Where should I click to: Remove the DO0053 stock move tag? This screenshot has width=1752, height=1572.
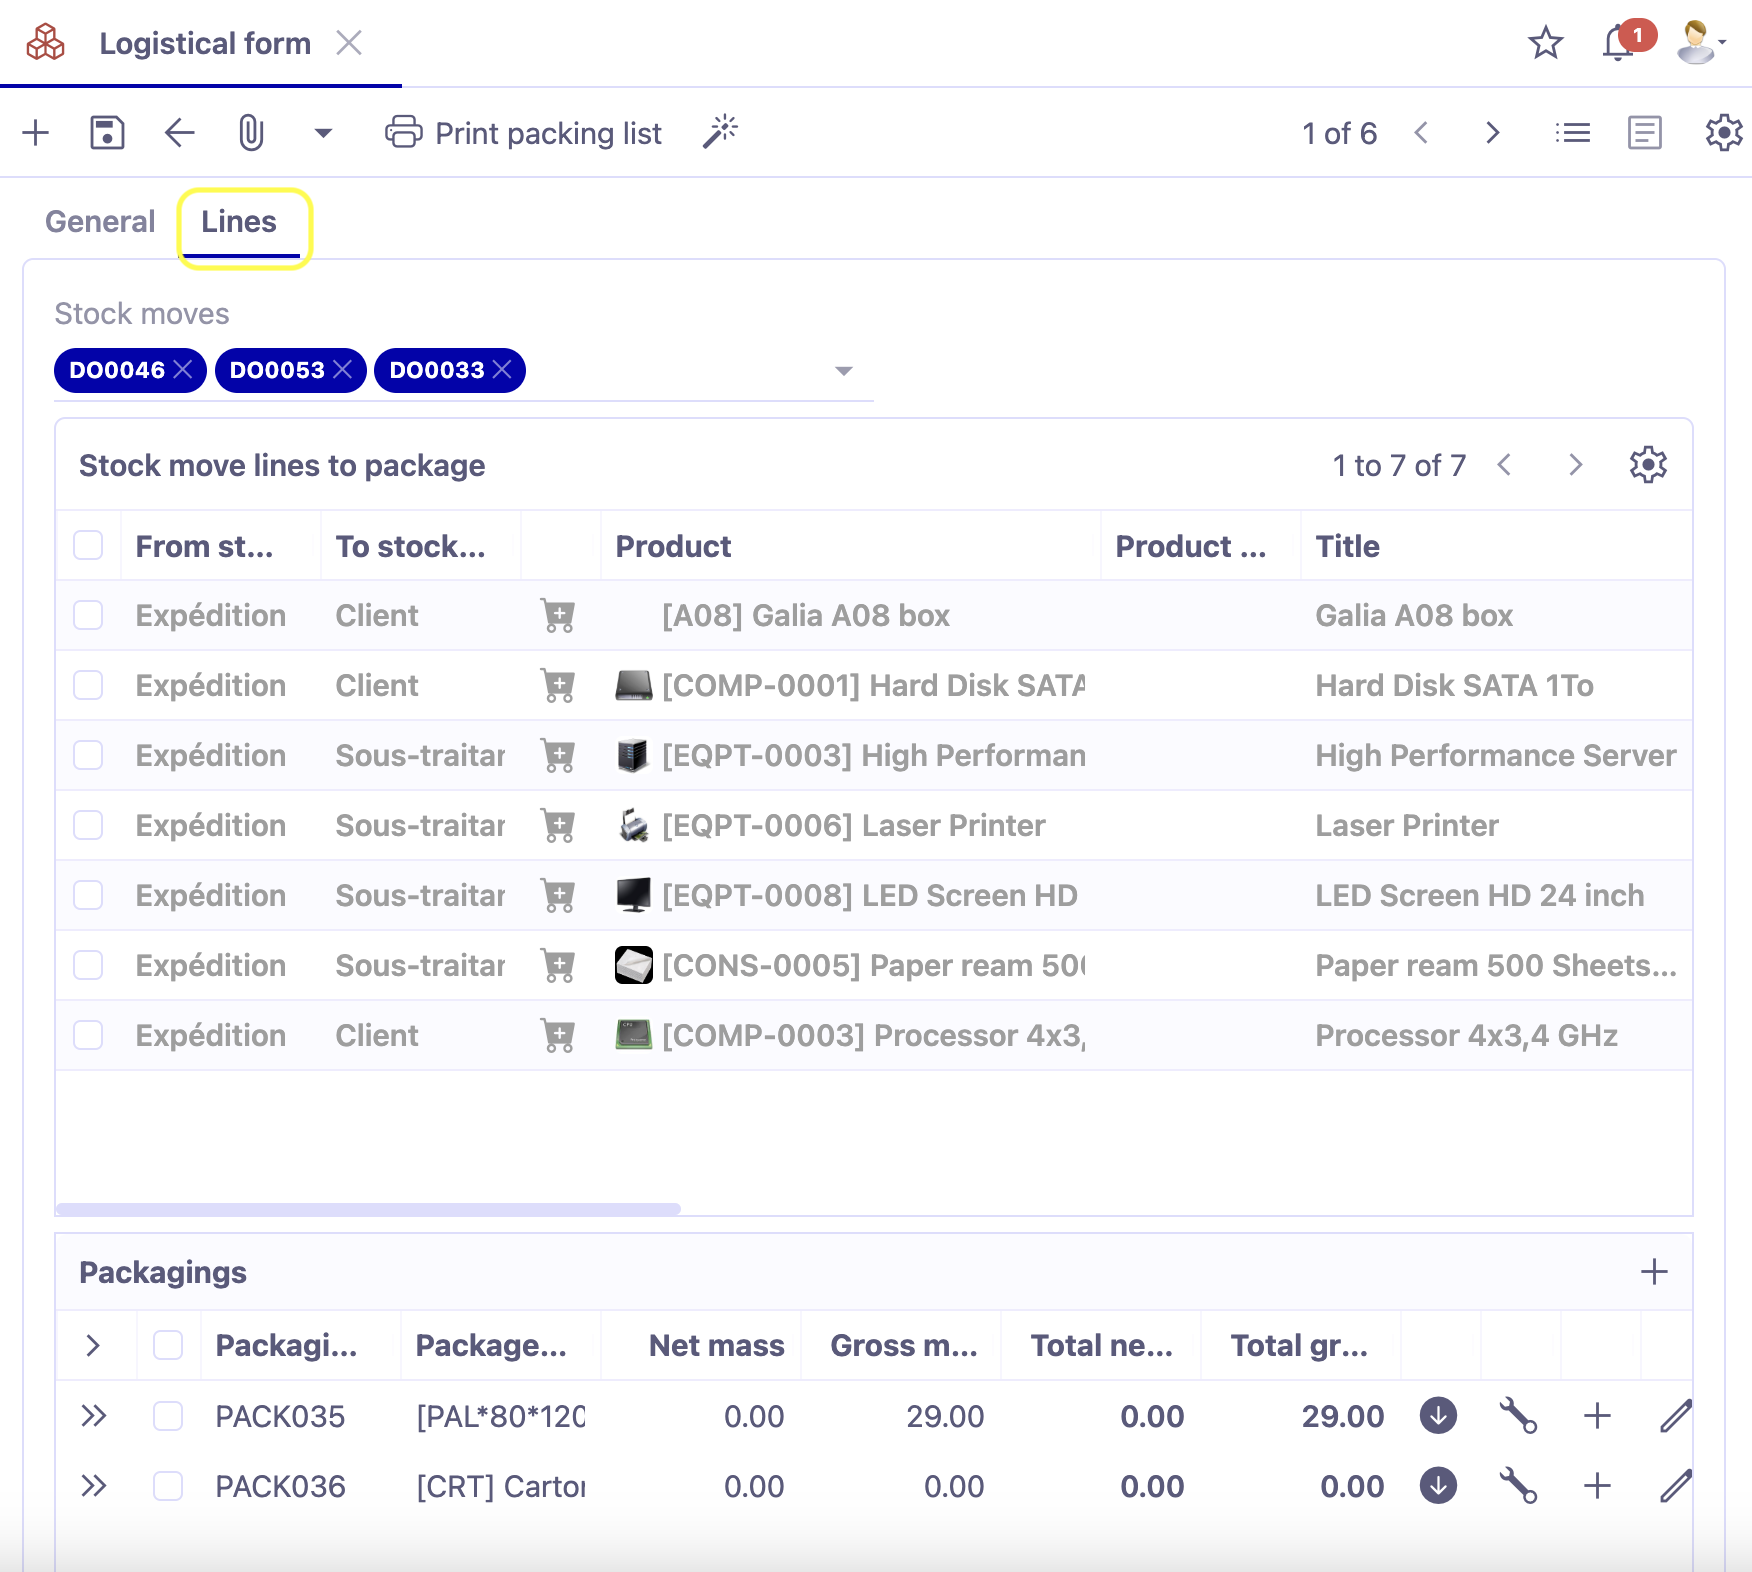pyautogui.click(x=341, y=370)
